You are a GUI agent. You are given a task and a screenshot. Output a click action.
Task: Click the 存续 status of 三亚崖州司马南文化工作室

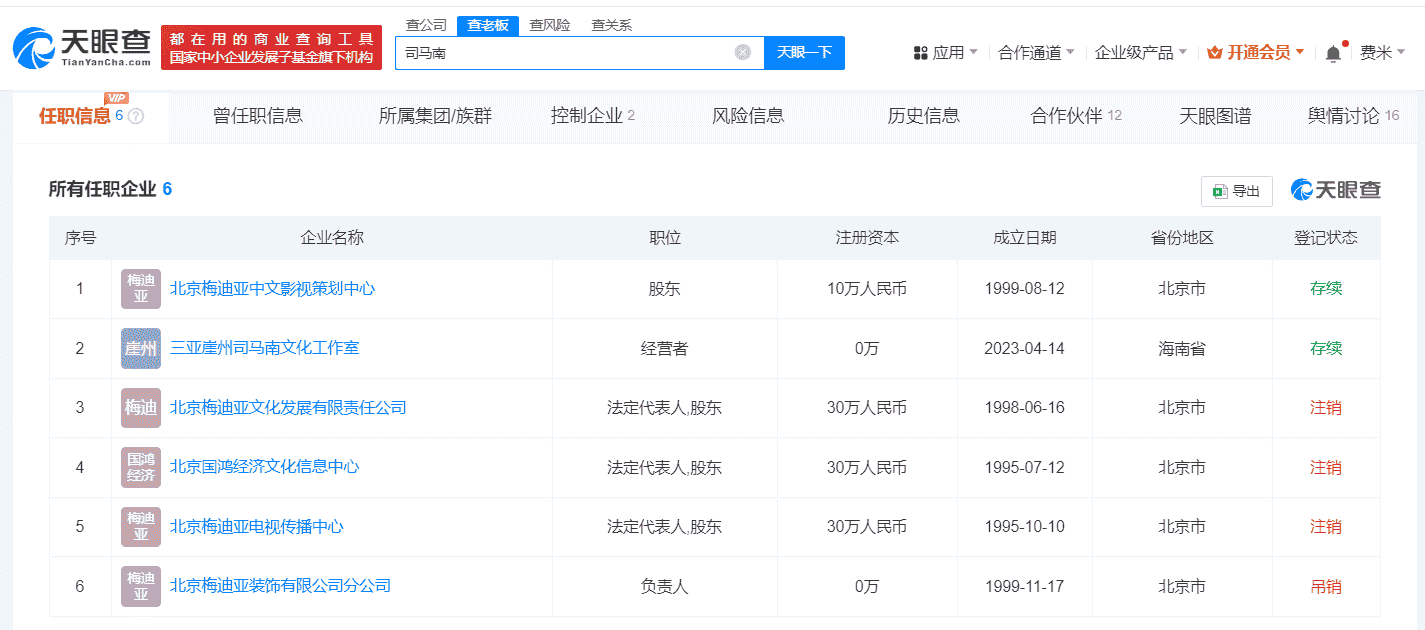click(1326, 348)
